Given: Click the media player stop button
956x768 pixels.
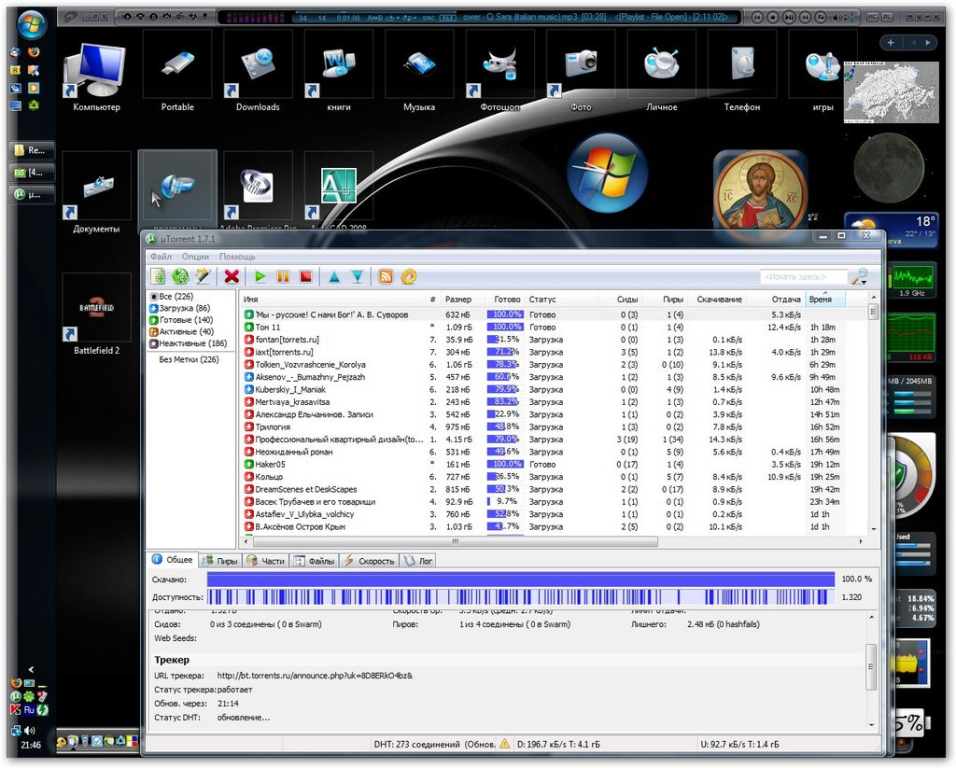Looking at the screenshot, I should pos(772,18).
